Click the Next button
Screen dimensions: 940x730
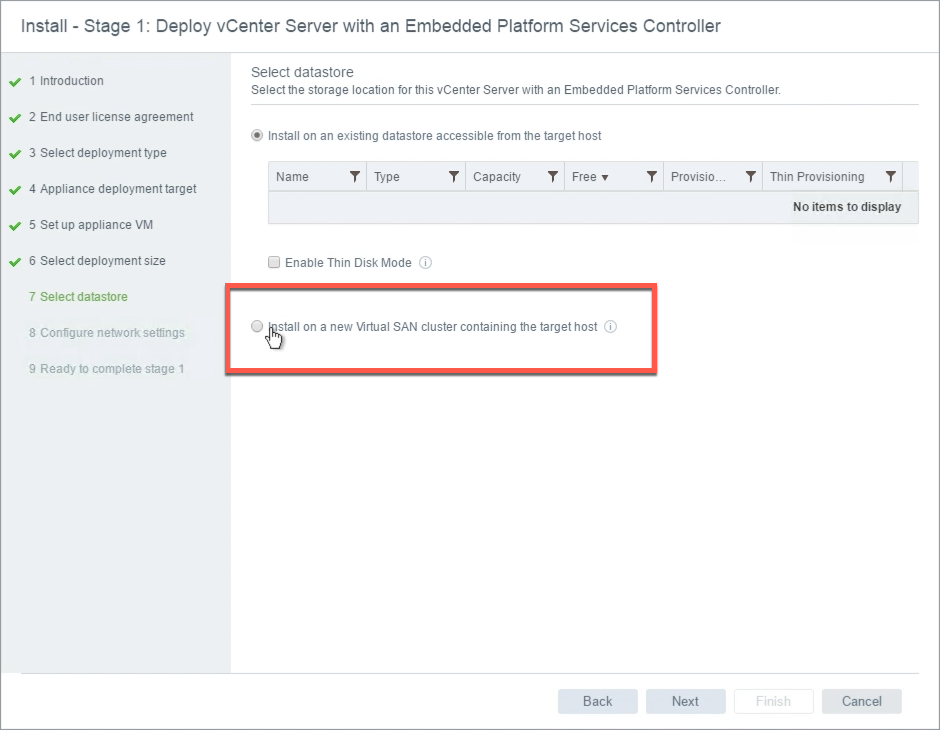[x=685, y=701]
